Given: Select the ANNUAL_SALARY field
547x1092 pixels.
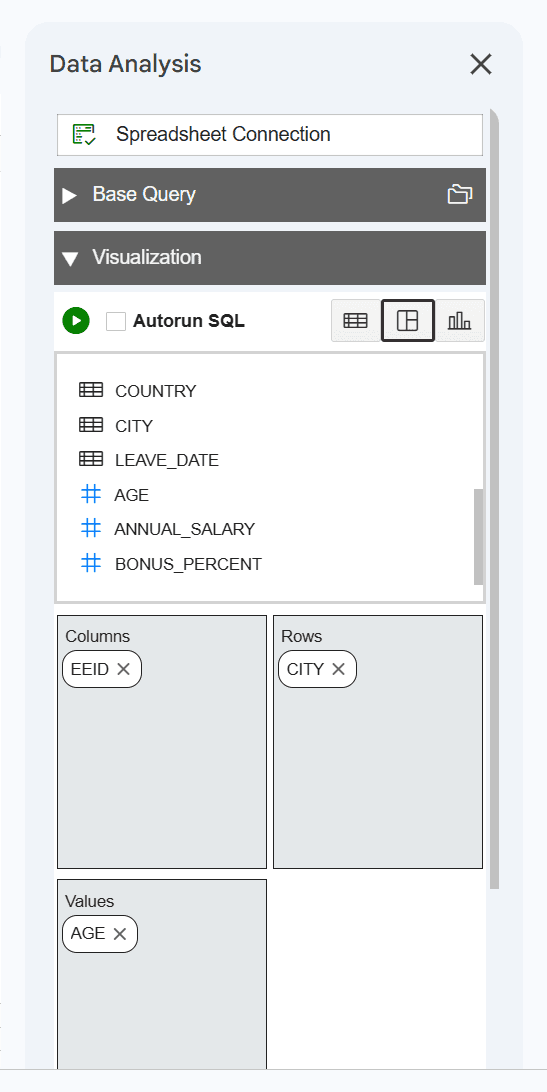Looking at the screenshot, I should point(185,529).
